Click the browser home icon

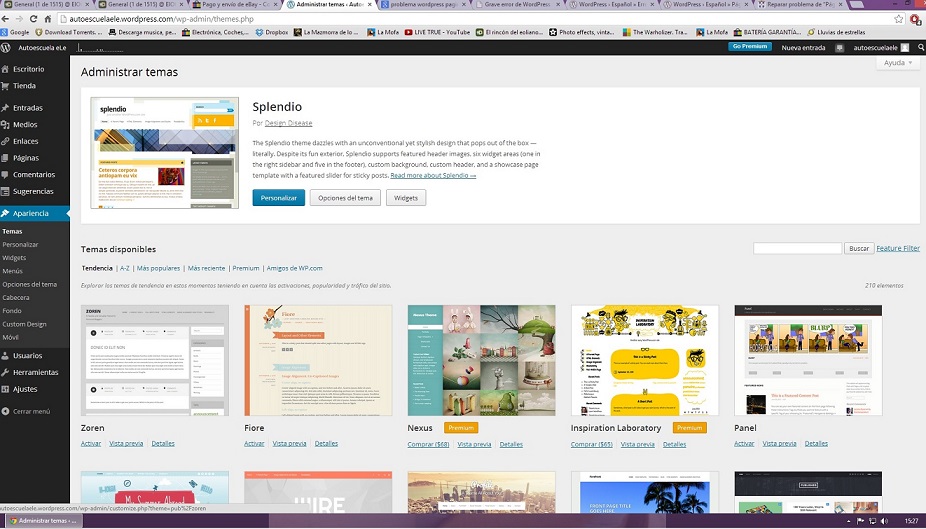point(48,19)
